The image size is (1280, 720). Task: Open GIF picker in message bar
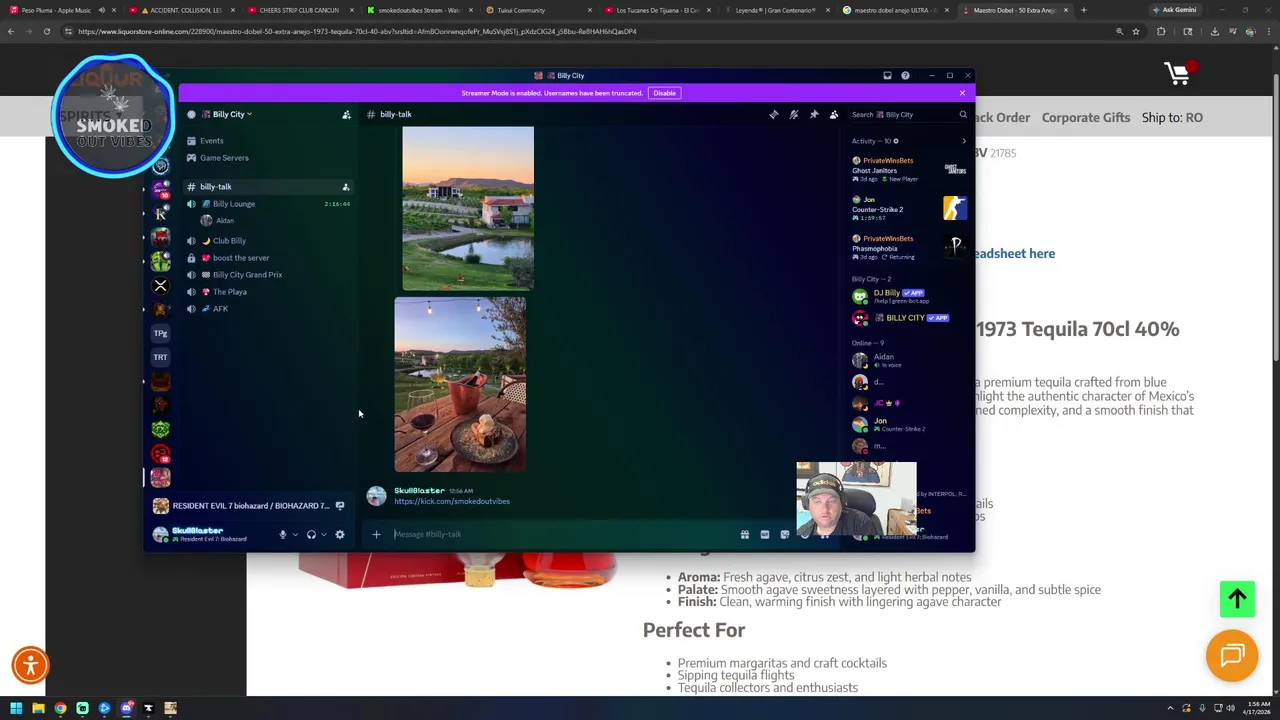click(764, 534)
